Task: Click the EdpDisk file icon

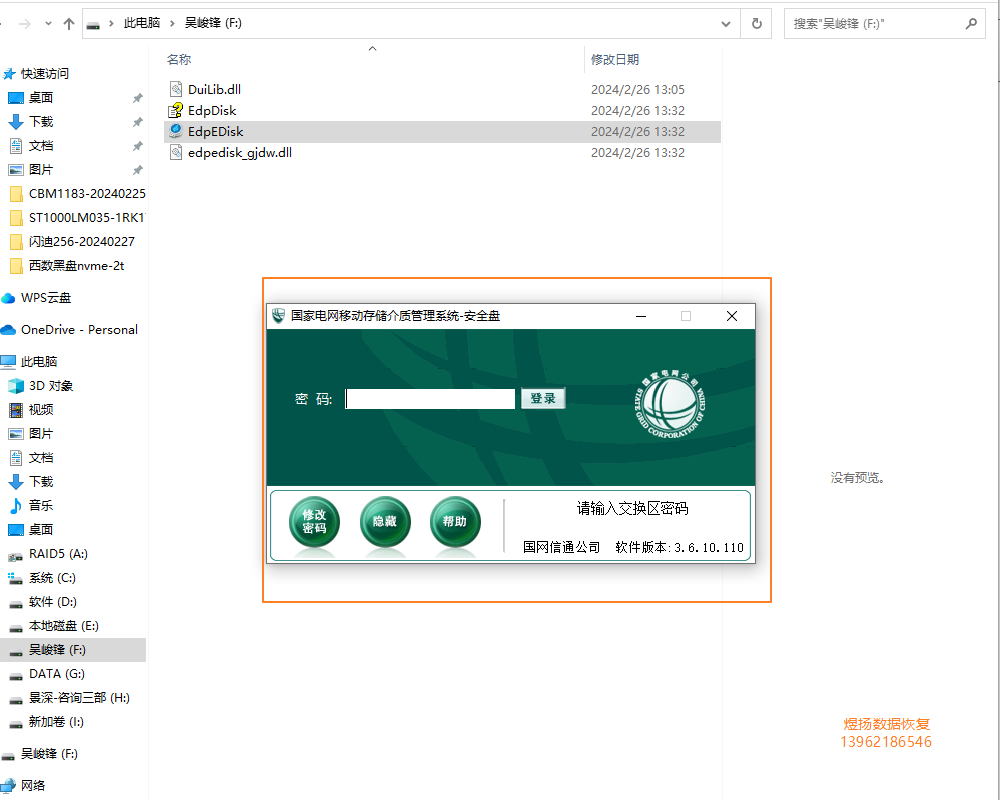Action: [x=176, y=110]
